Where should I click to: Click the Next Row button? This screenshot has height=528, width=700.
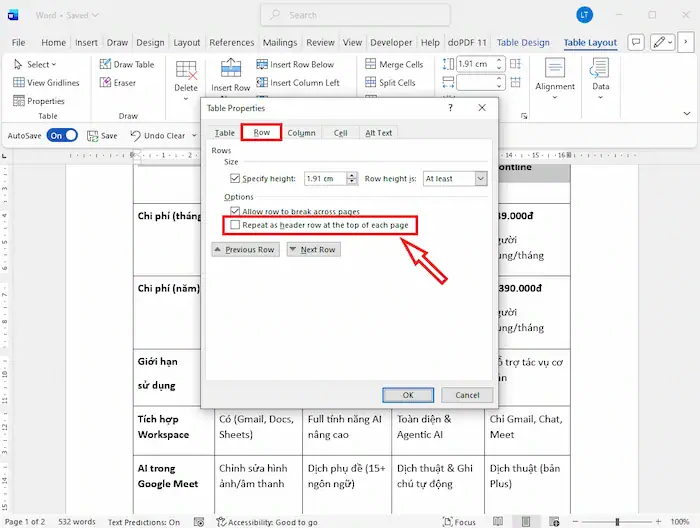point(313,249)
